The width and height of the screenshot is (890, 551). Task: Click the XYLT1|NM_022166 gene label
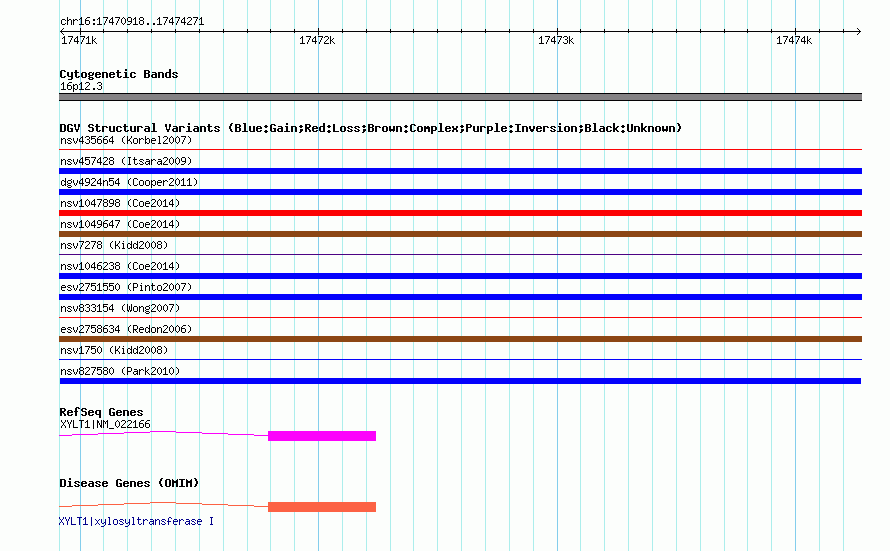(x=106, y=424)
